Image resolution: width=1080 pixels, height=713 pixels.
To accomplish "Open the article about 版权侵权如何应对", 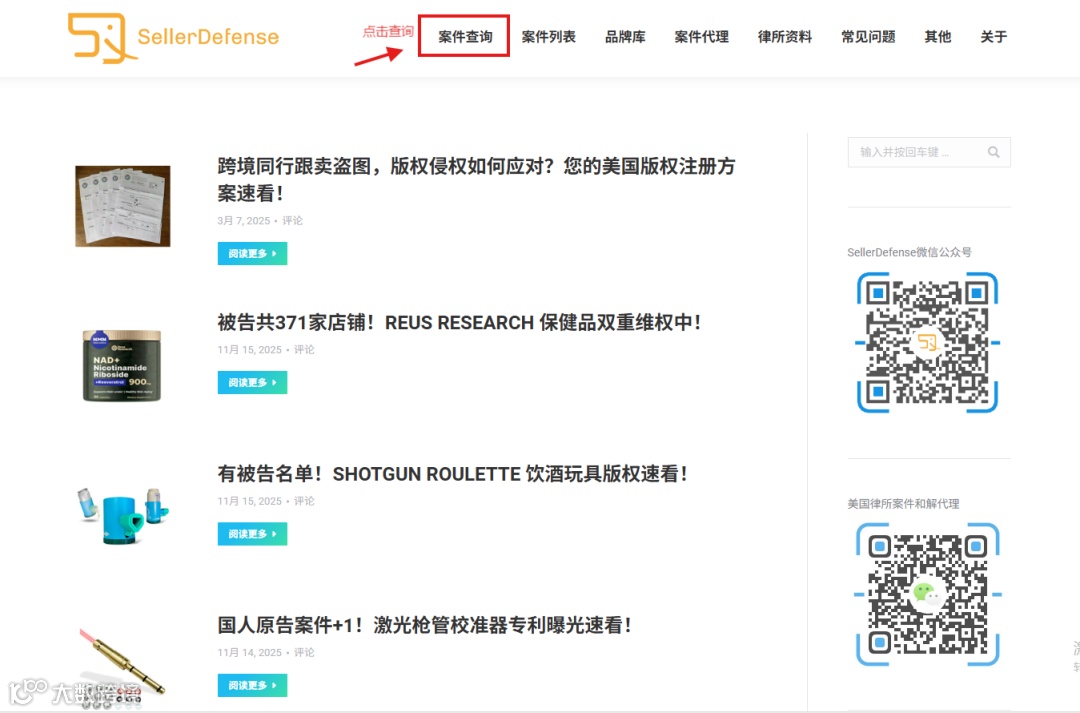I will [477, 180].
